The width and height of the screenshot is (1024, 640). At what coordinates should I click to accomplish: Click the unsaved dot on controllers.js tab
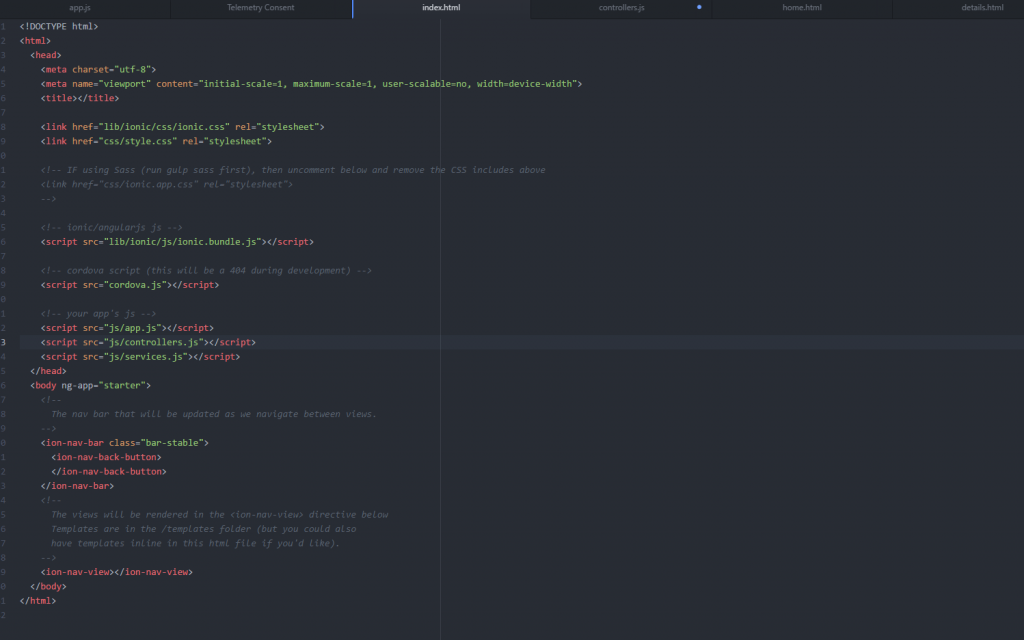pyautogui.click(x=699, y=7)
